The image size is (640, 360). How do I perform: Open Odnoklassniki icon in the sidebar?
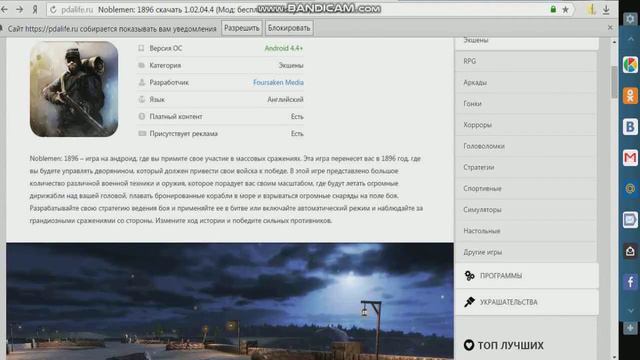coord(630,96)
